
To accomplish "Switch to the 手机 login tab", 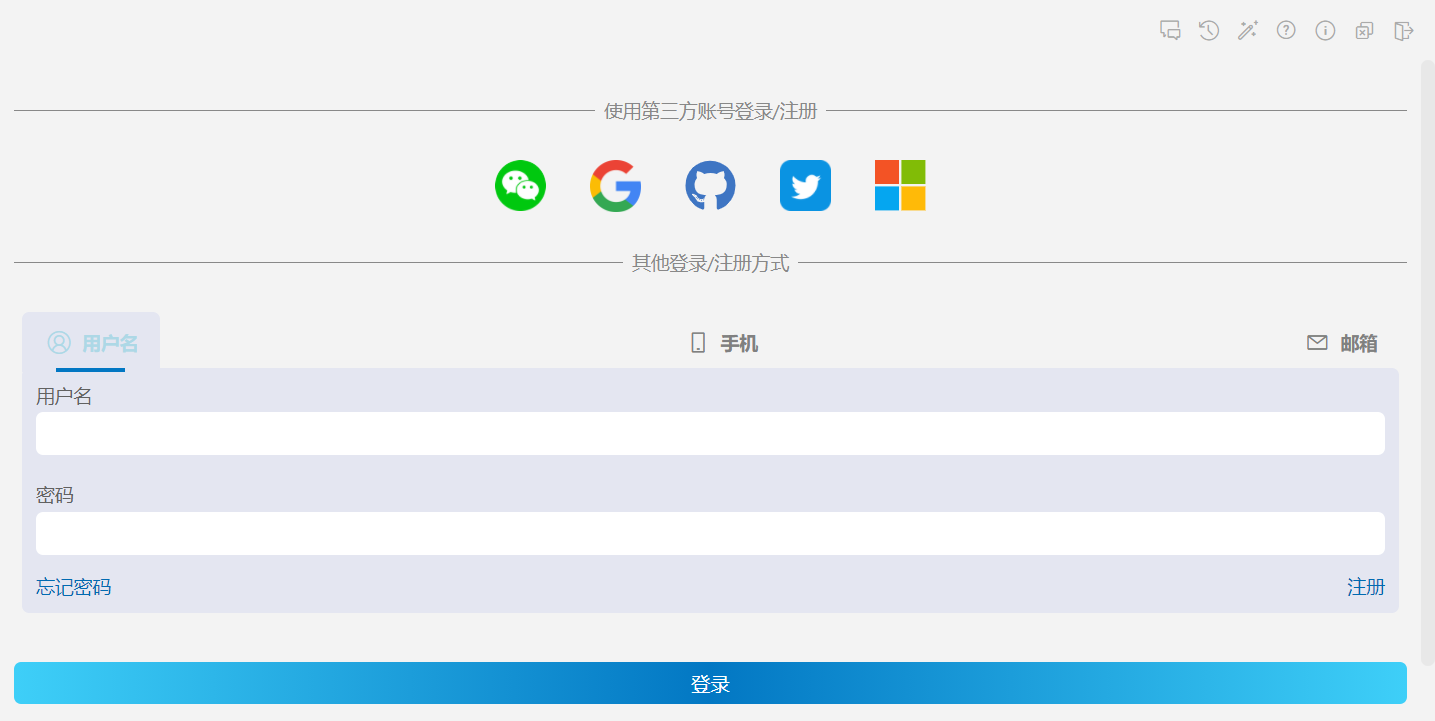I will point(725,343).
